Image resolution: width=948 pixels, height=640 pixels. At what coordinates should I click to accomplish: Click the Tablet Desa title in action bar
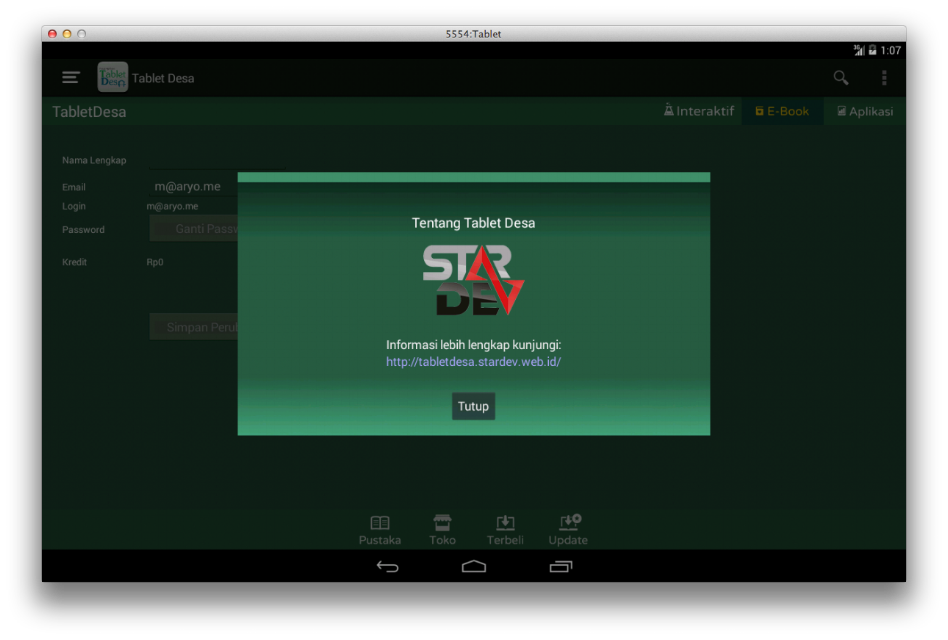click(x=163, y=78)
